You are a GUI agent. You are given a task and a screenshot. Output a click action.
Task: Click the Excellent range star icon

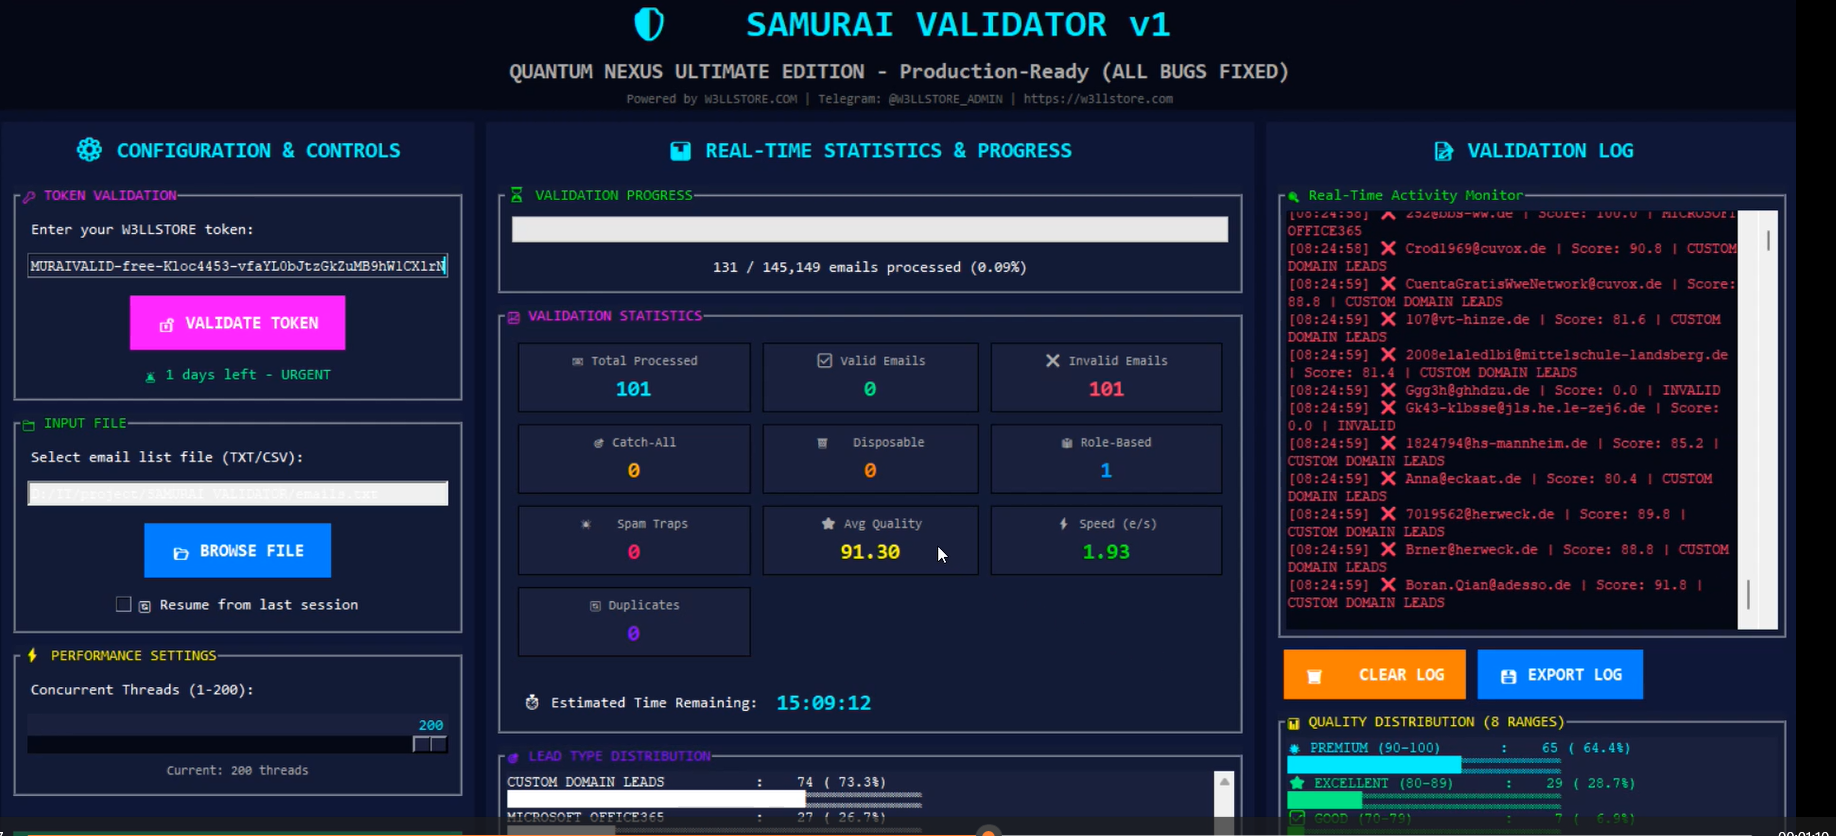(1297, 783)
